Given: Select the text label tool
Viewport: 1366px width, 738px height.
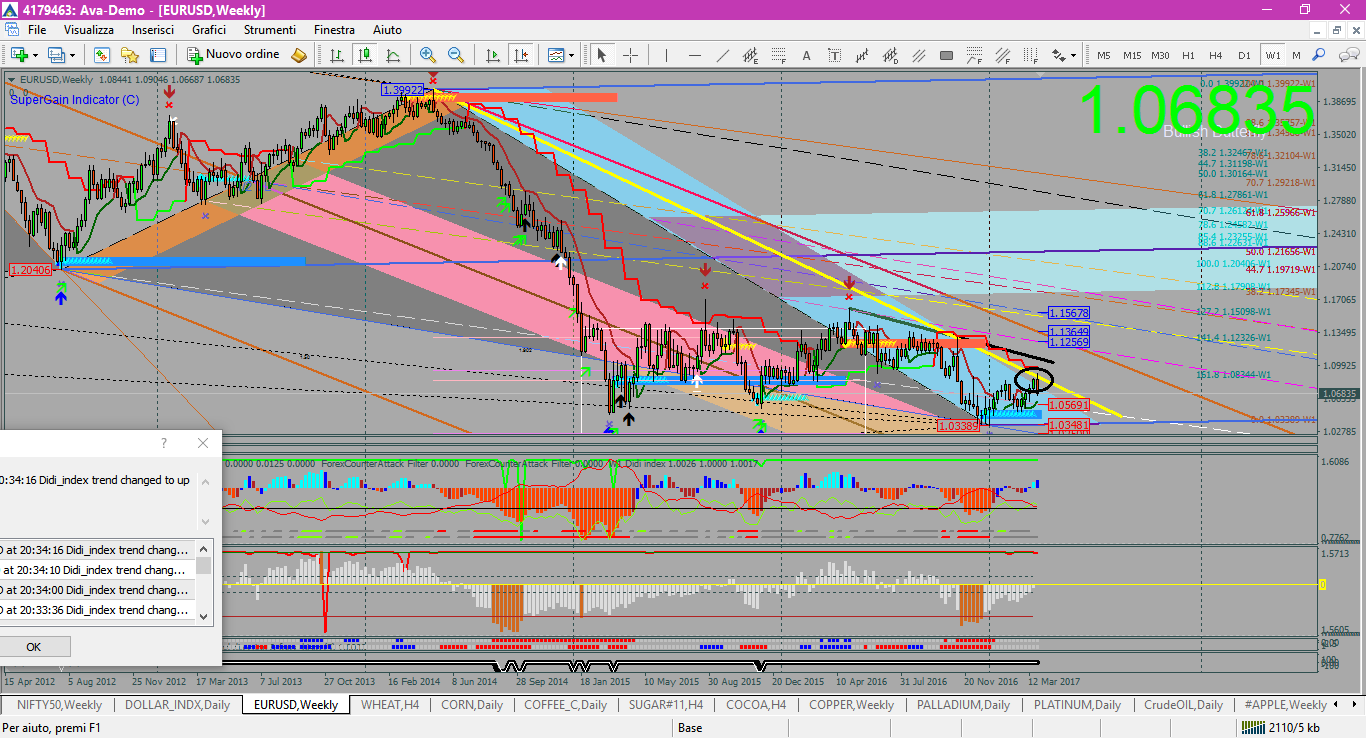Looking at the screenshot, I should click(834, 55).
